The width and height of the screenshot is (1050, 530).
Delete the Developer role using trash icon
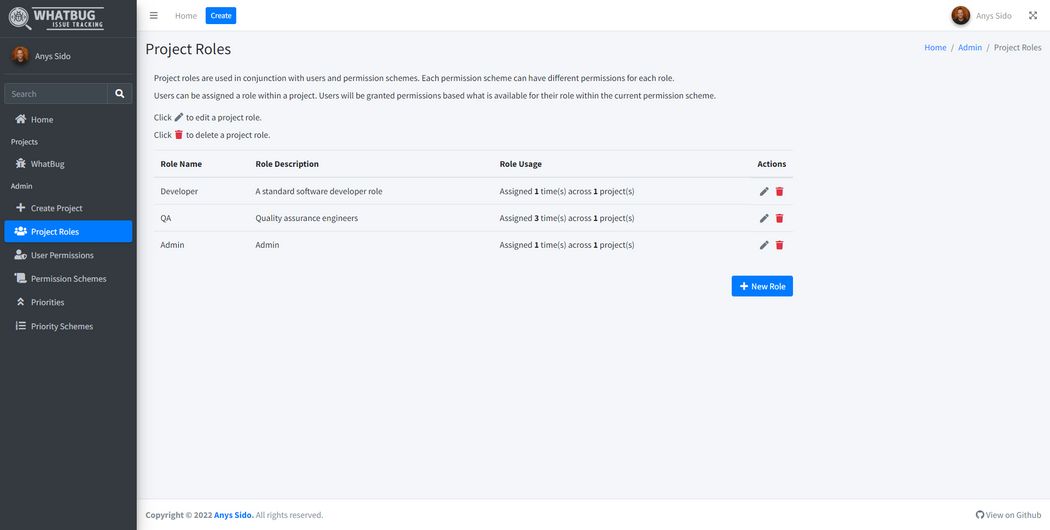(780, 191)
